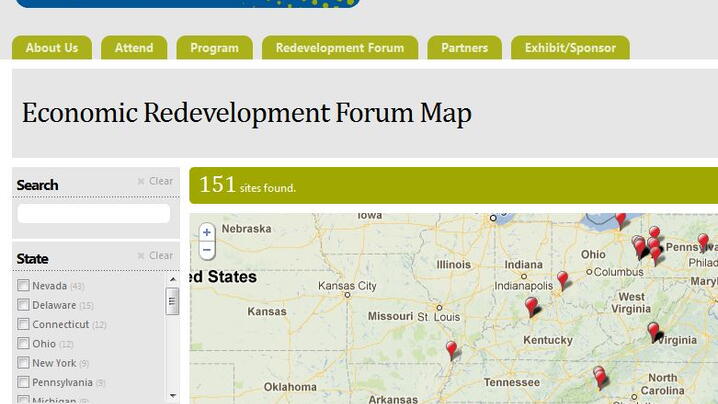Tick the Ohio state checkbox
The image size is (718, 404).
[x=23, y=343]
